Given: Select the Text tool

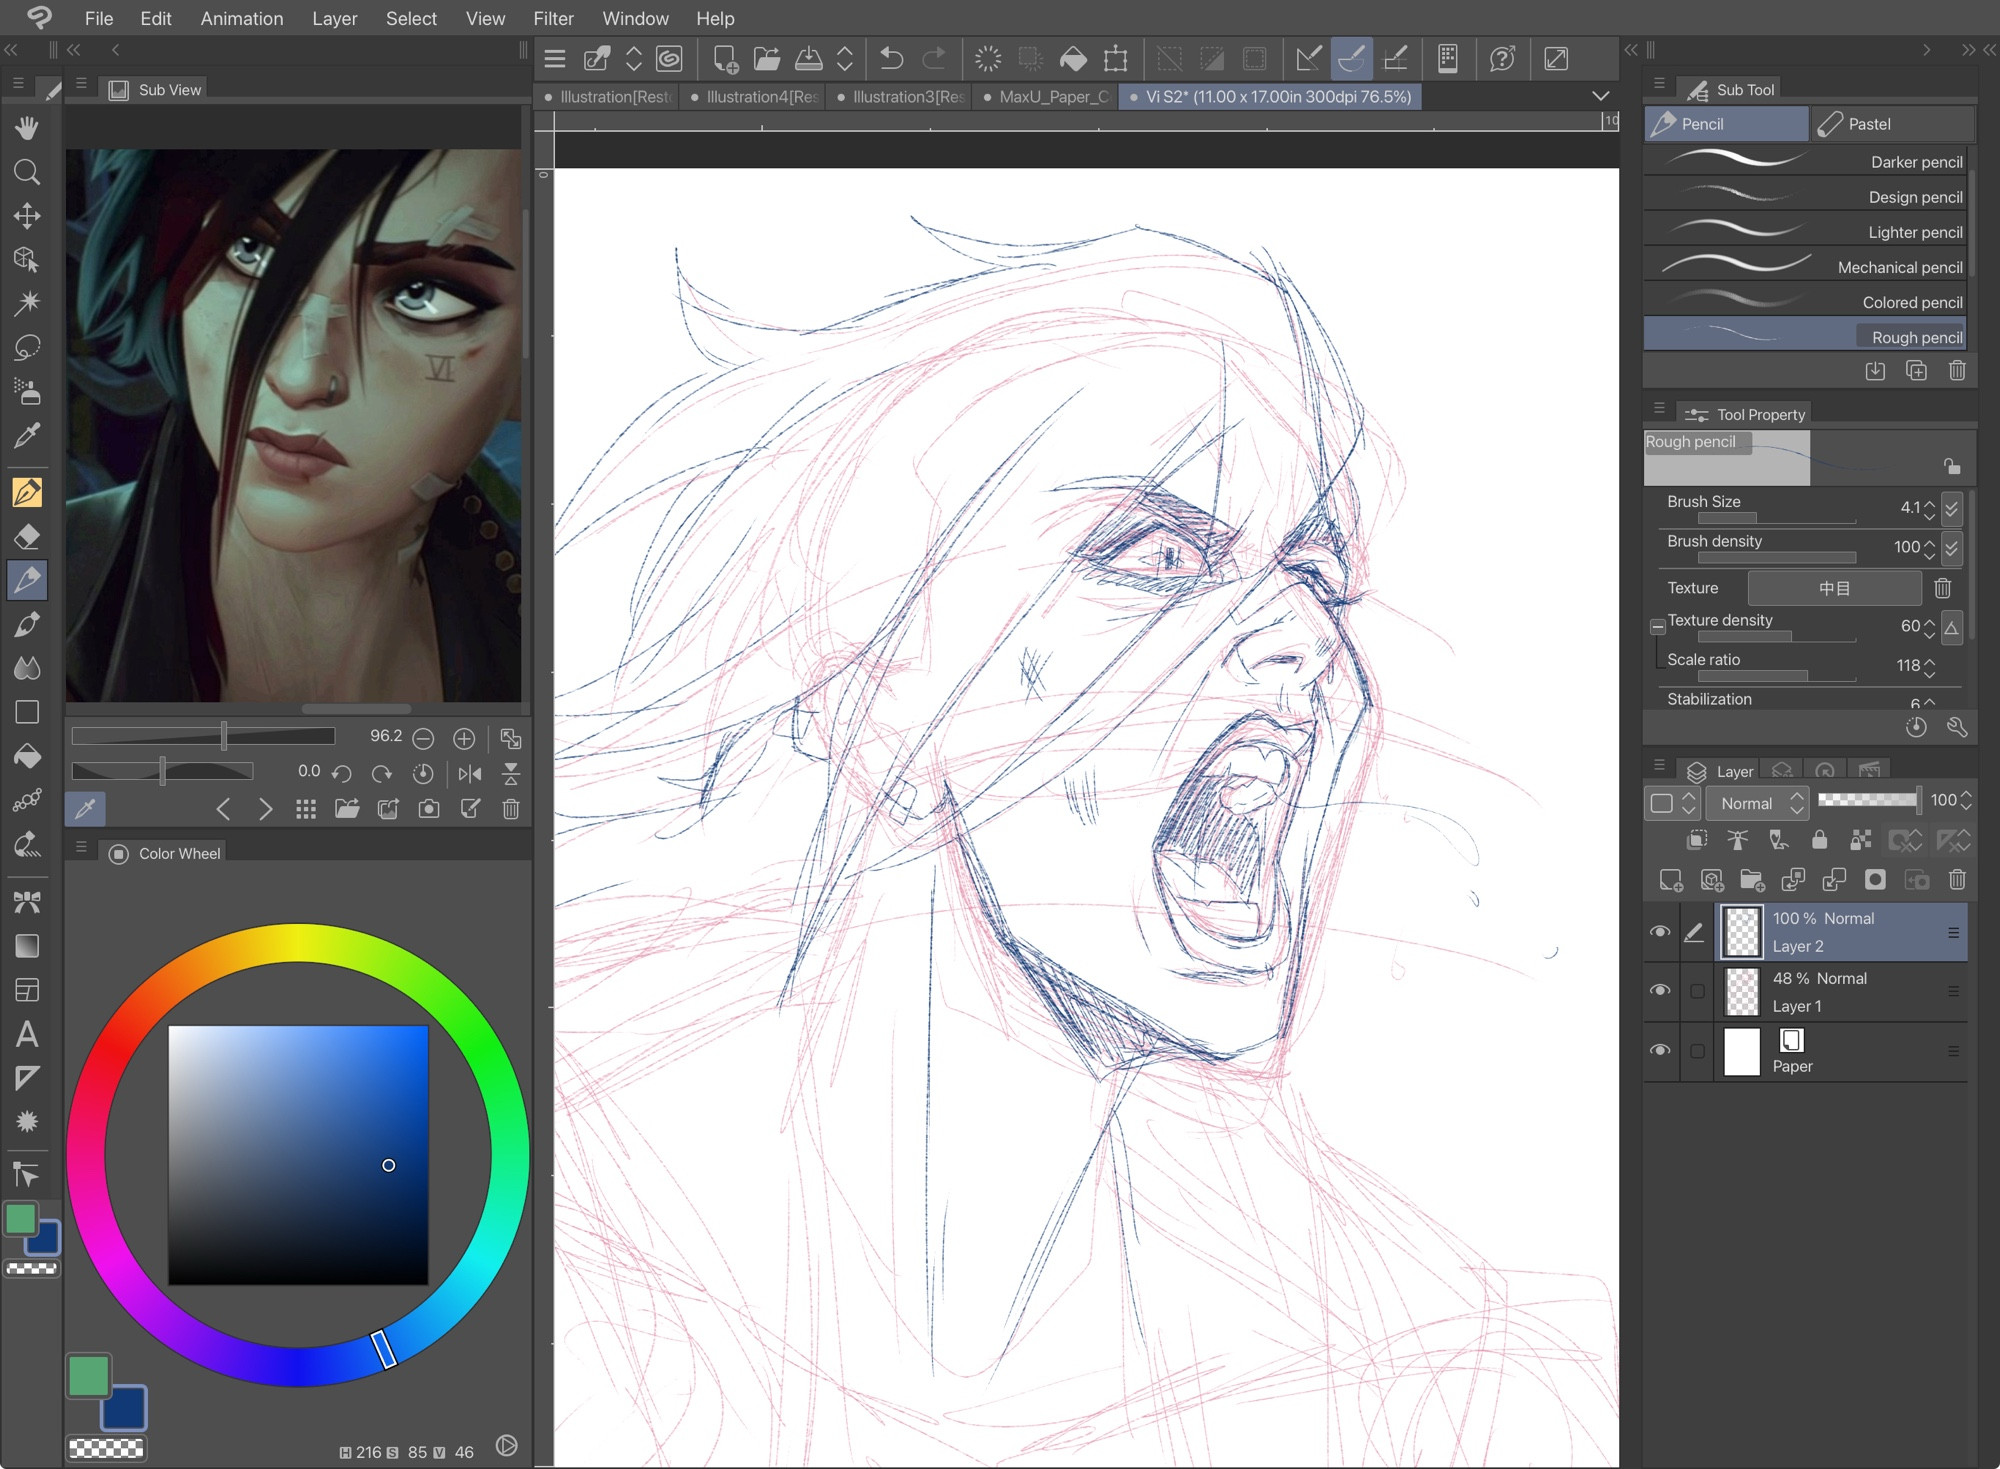Looking at the screenshot, I should pos(27,1033).
